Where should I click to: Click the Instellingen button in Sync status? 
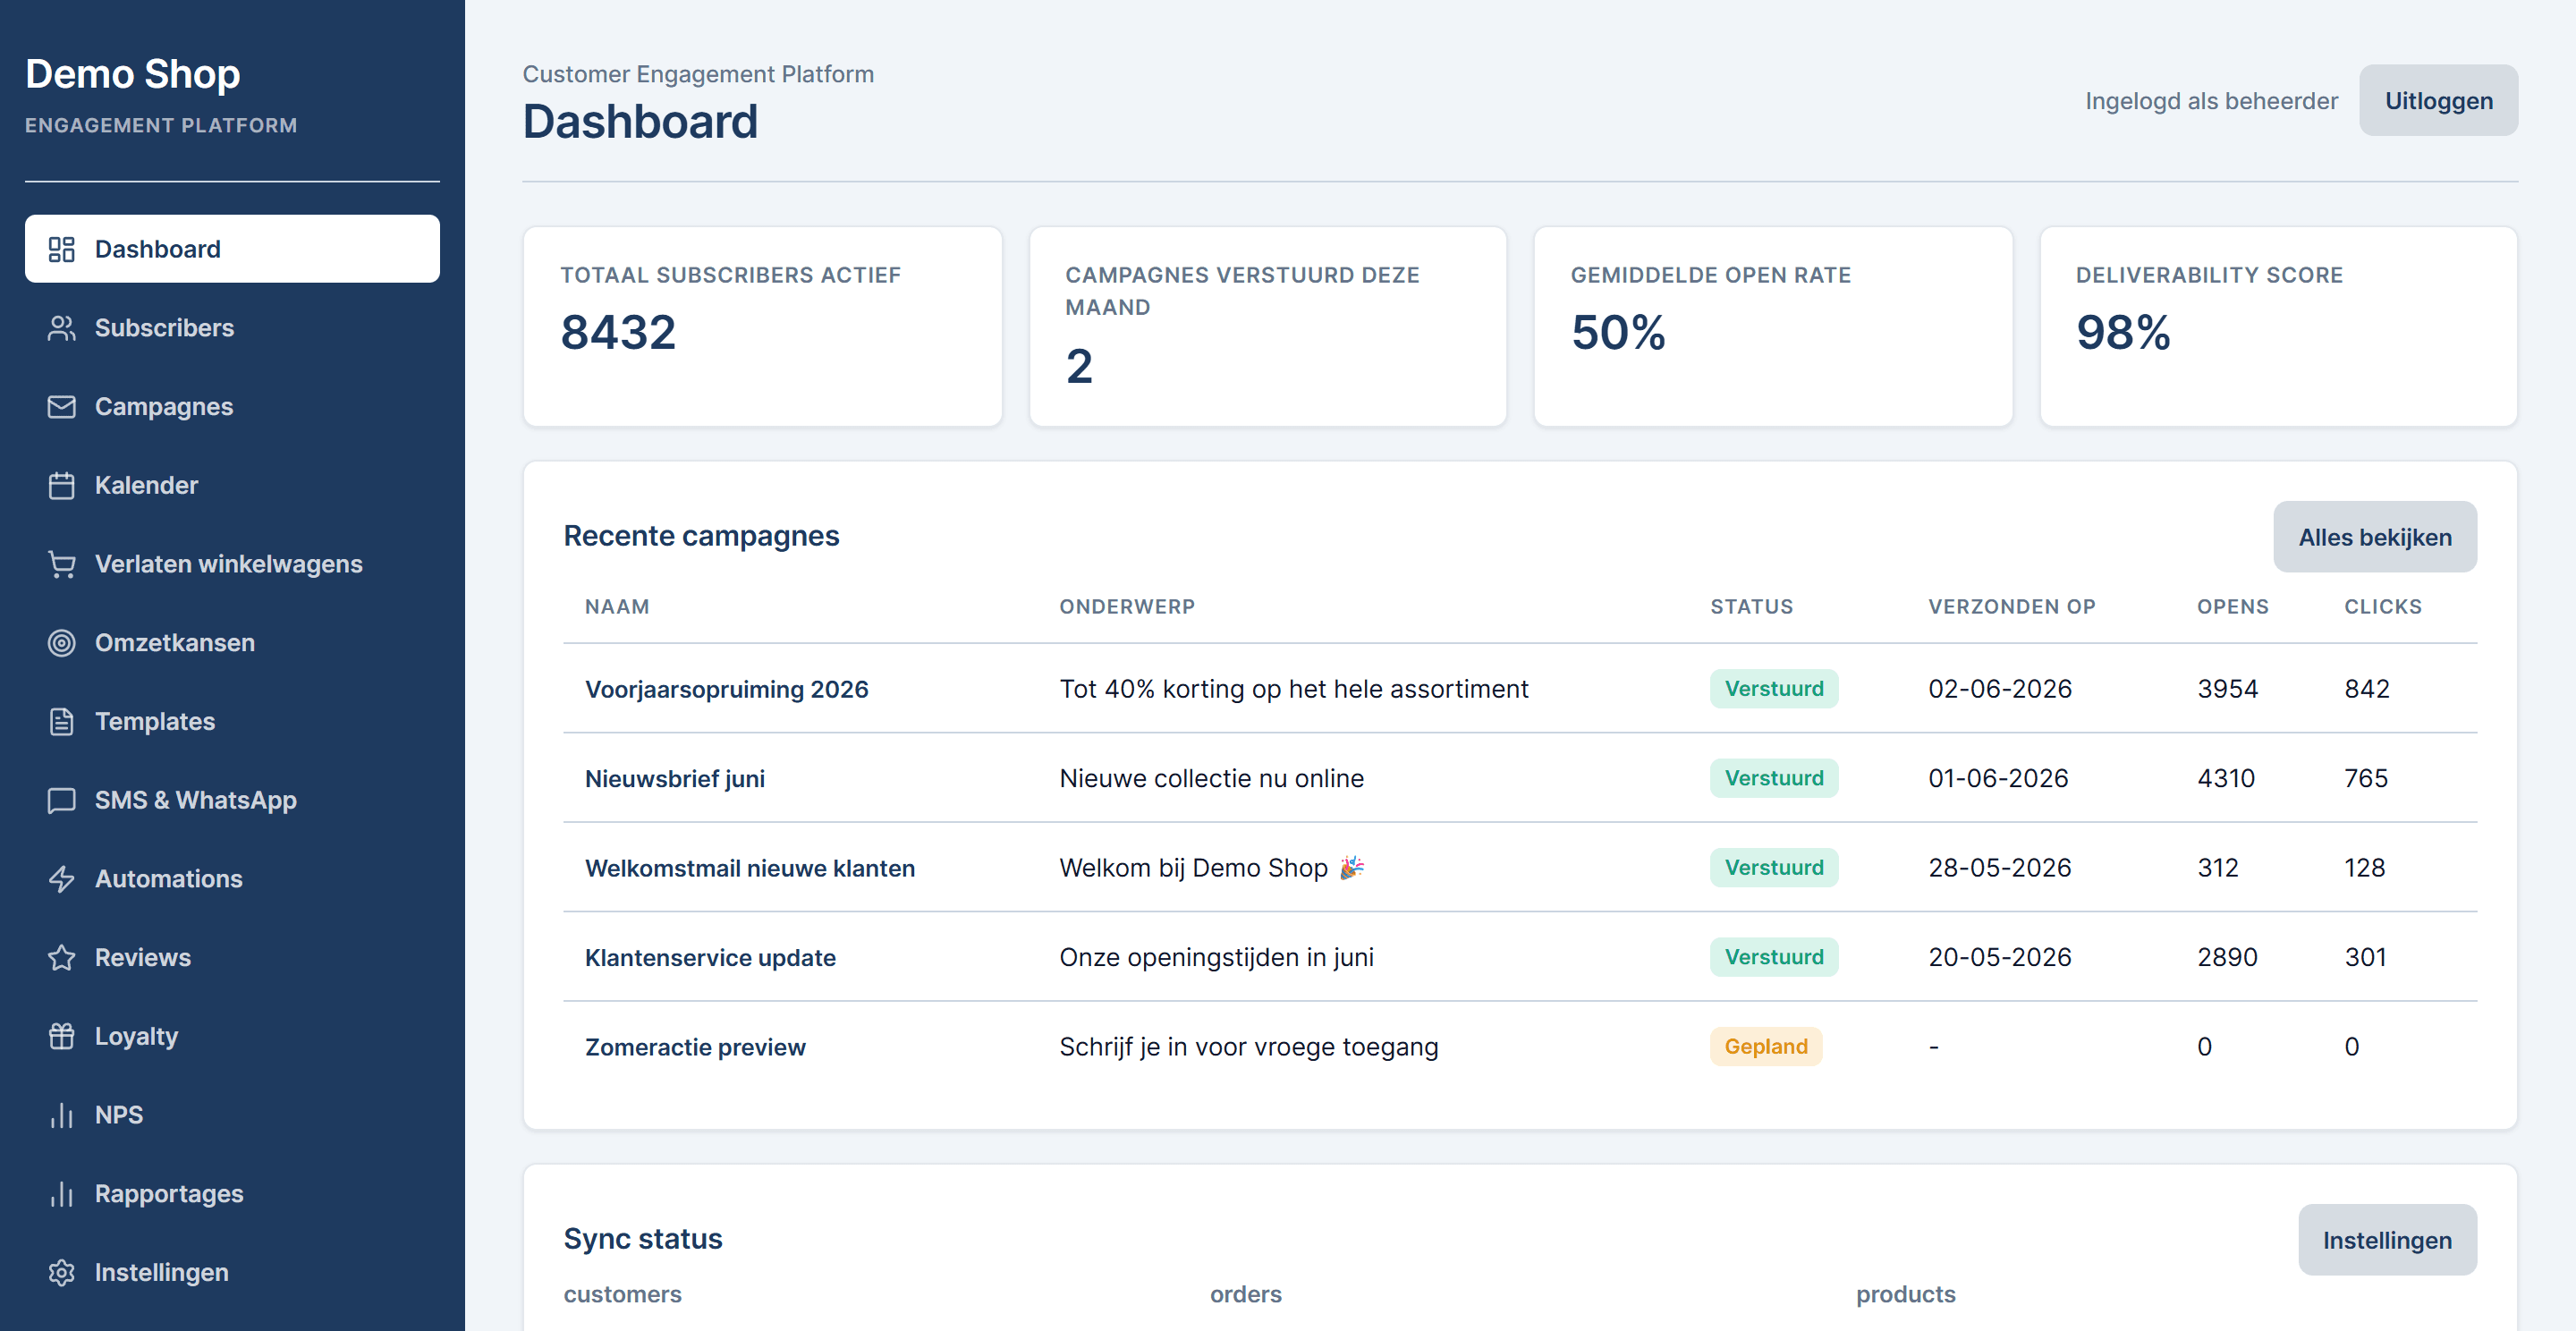coord(2386,1240)
